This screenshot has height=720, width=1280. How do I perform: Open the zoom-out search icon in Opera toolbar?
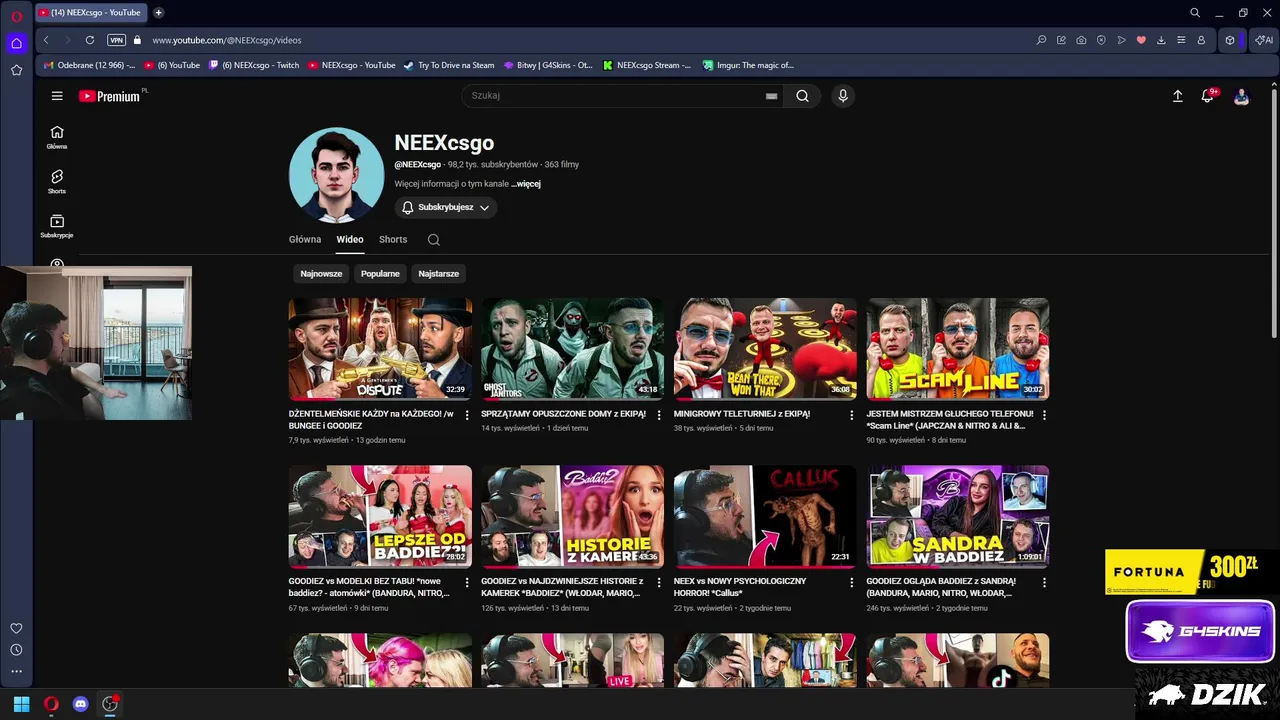click(x=1041, y=40)
